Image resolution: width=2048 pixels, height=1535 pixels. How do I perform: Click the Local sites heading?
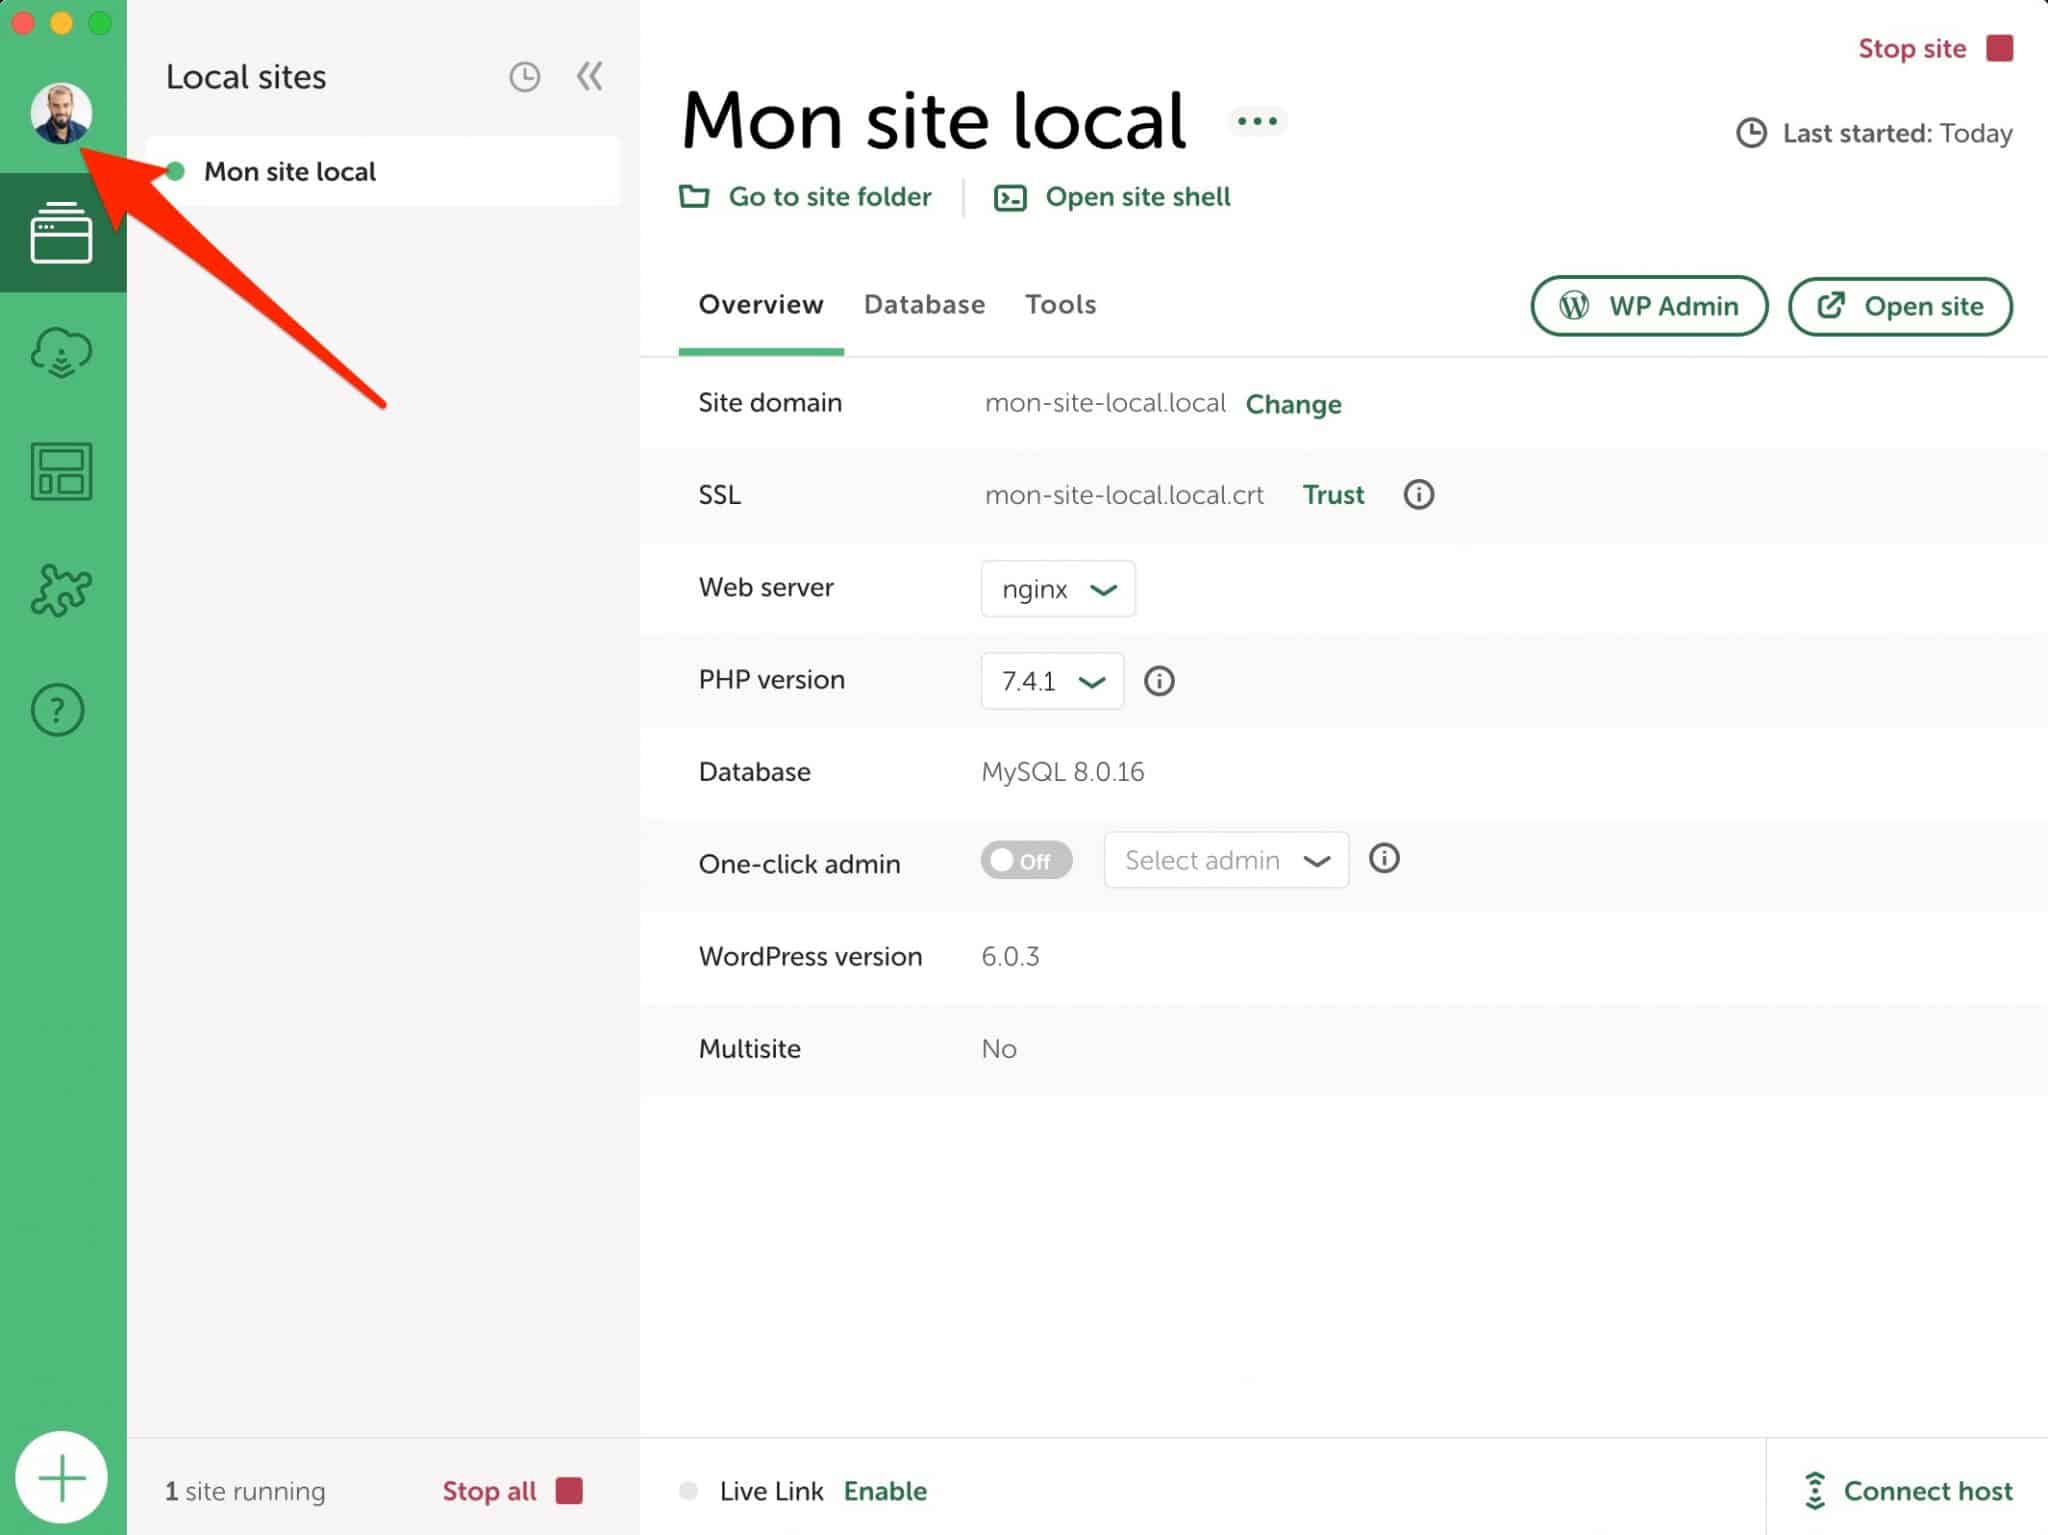point(246,77)
